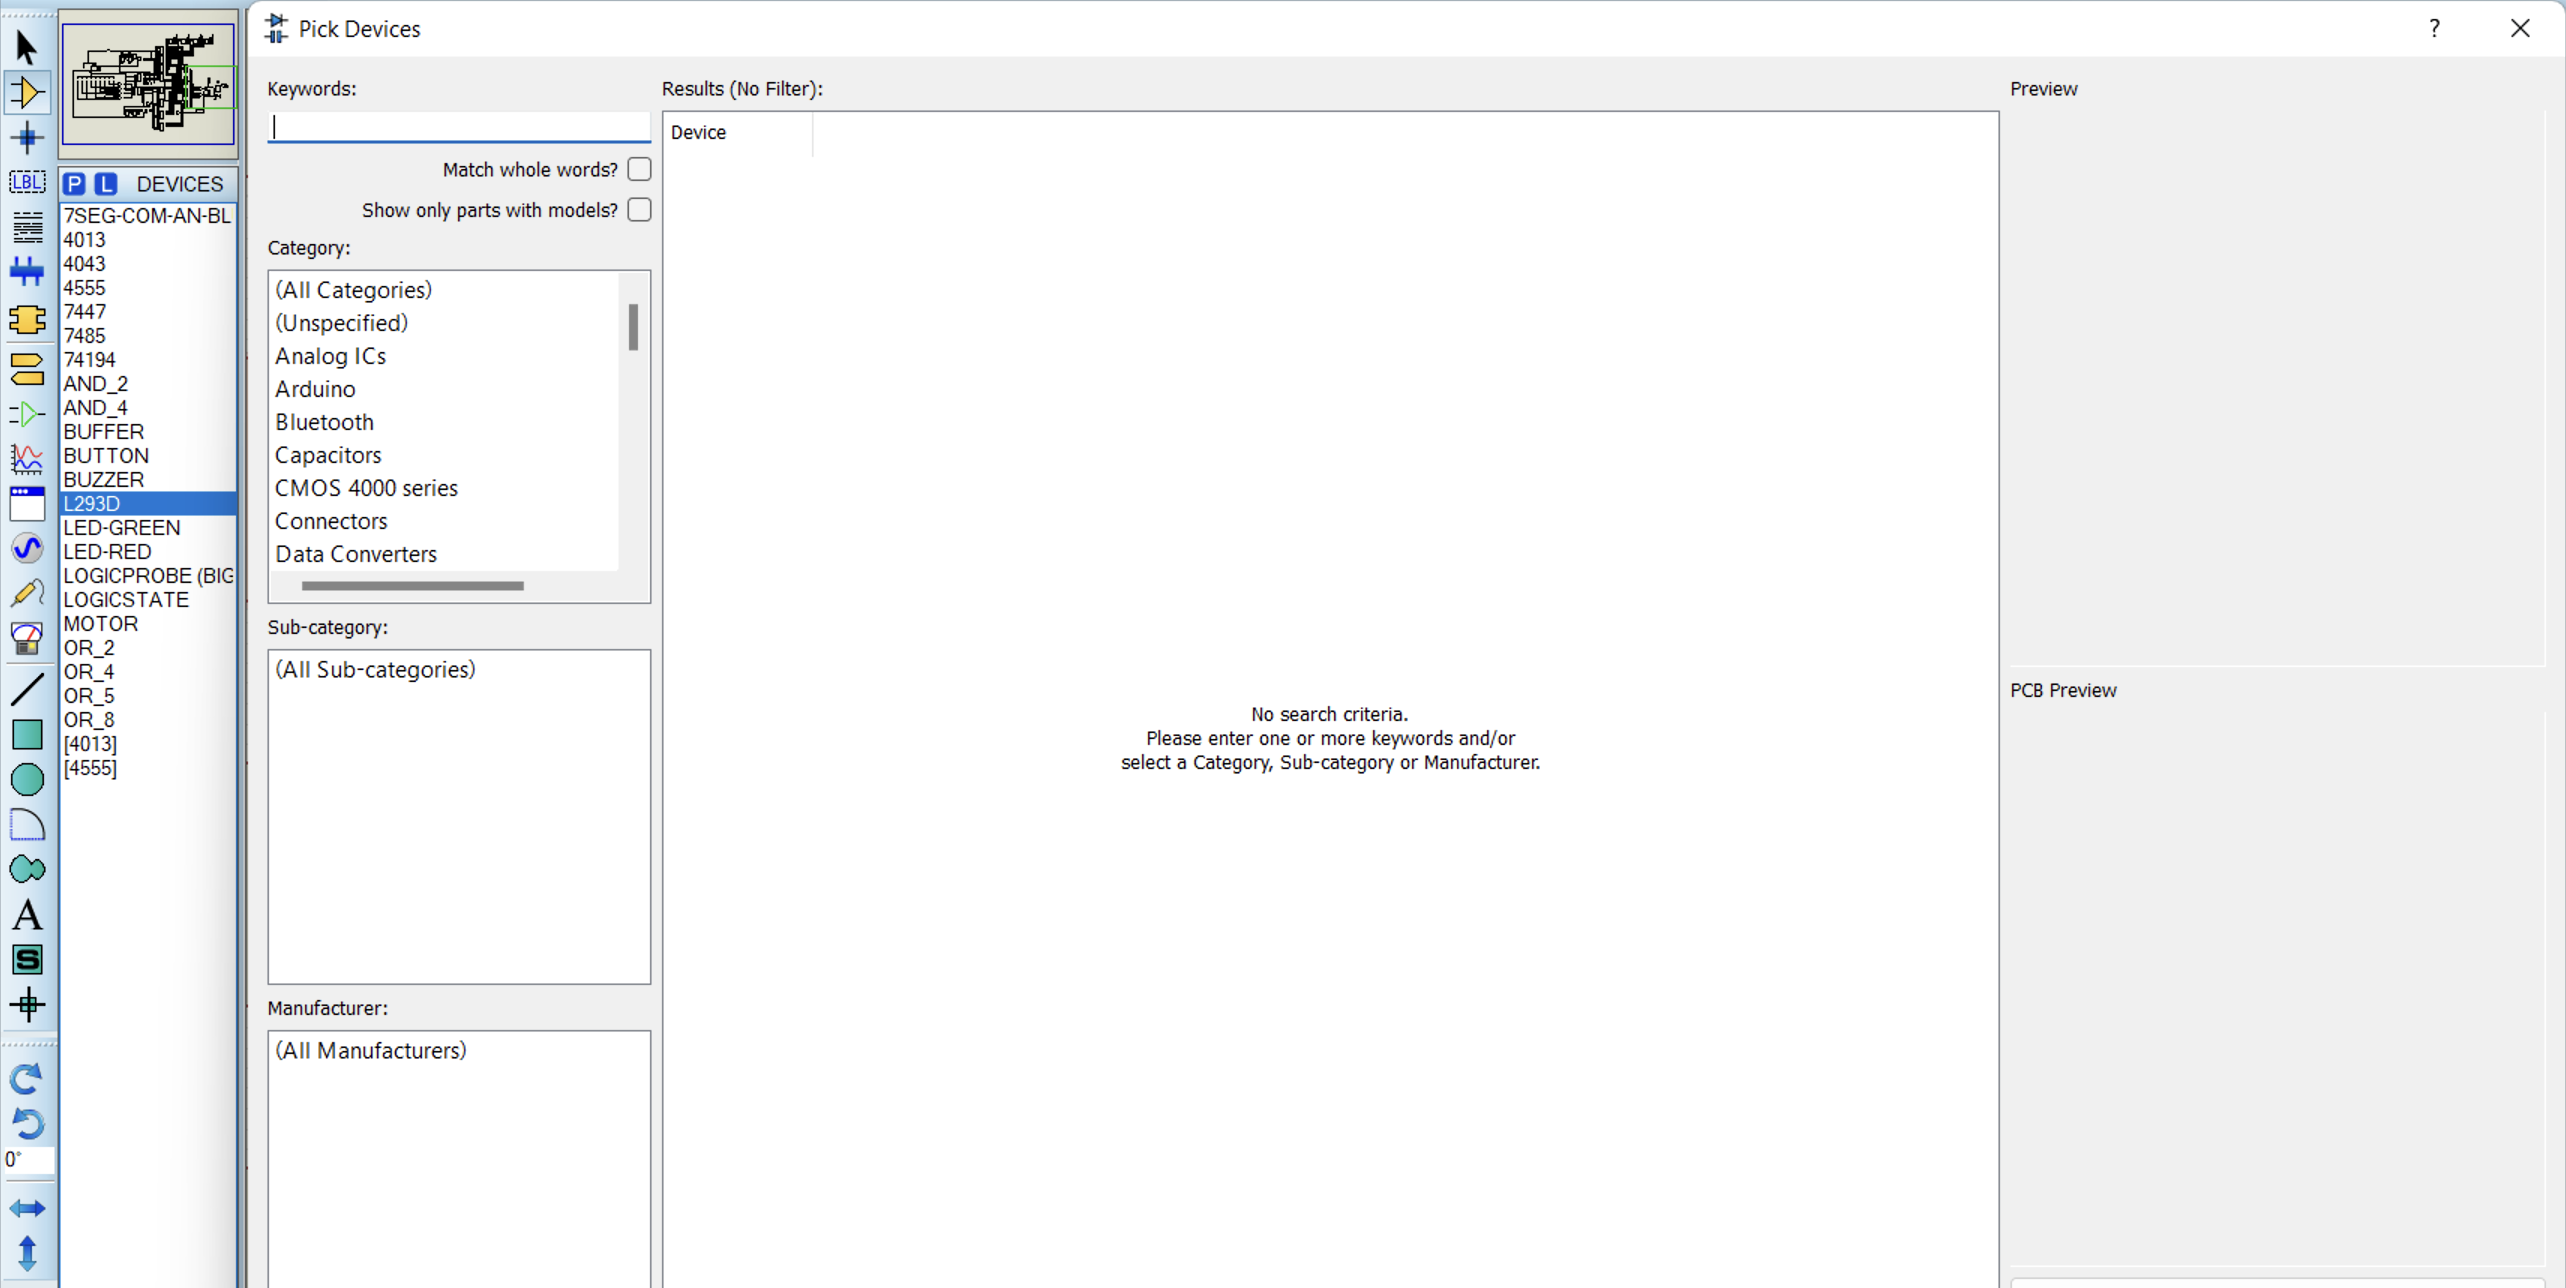Viewport: 2566px width, 1288px height.
Task: Select L293D from devices list
Action: coord(92,503)
